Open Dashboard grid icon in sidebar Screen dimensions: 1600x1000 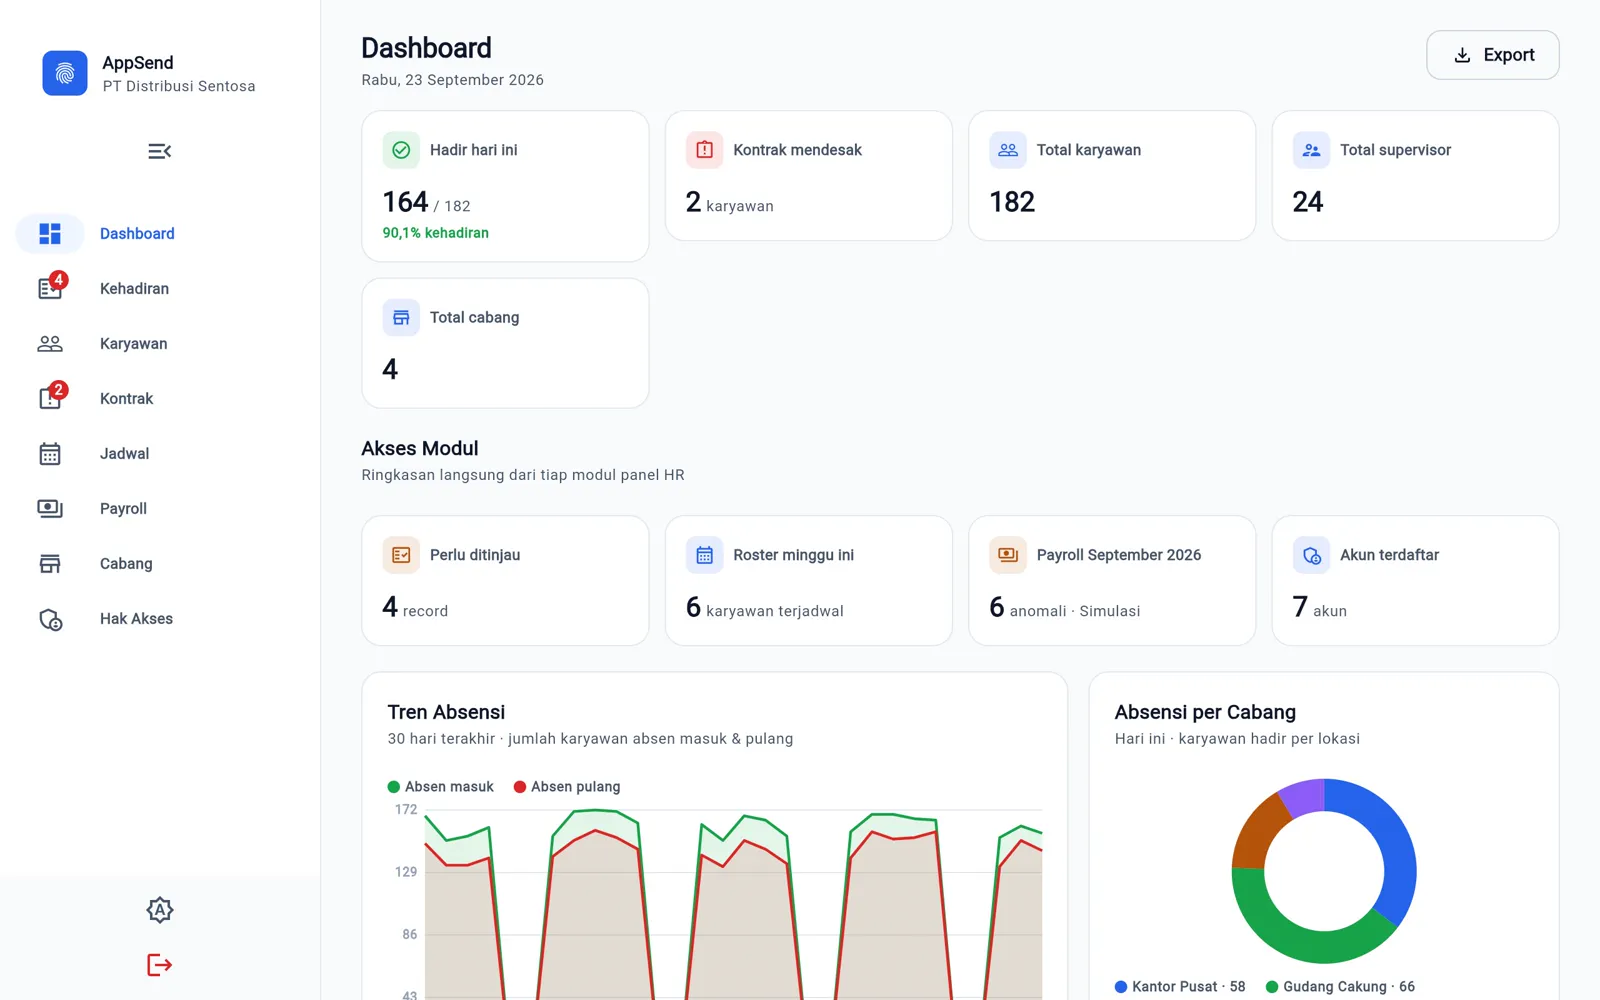tap(50, 233)
